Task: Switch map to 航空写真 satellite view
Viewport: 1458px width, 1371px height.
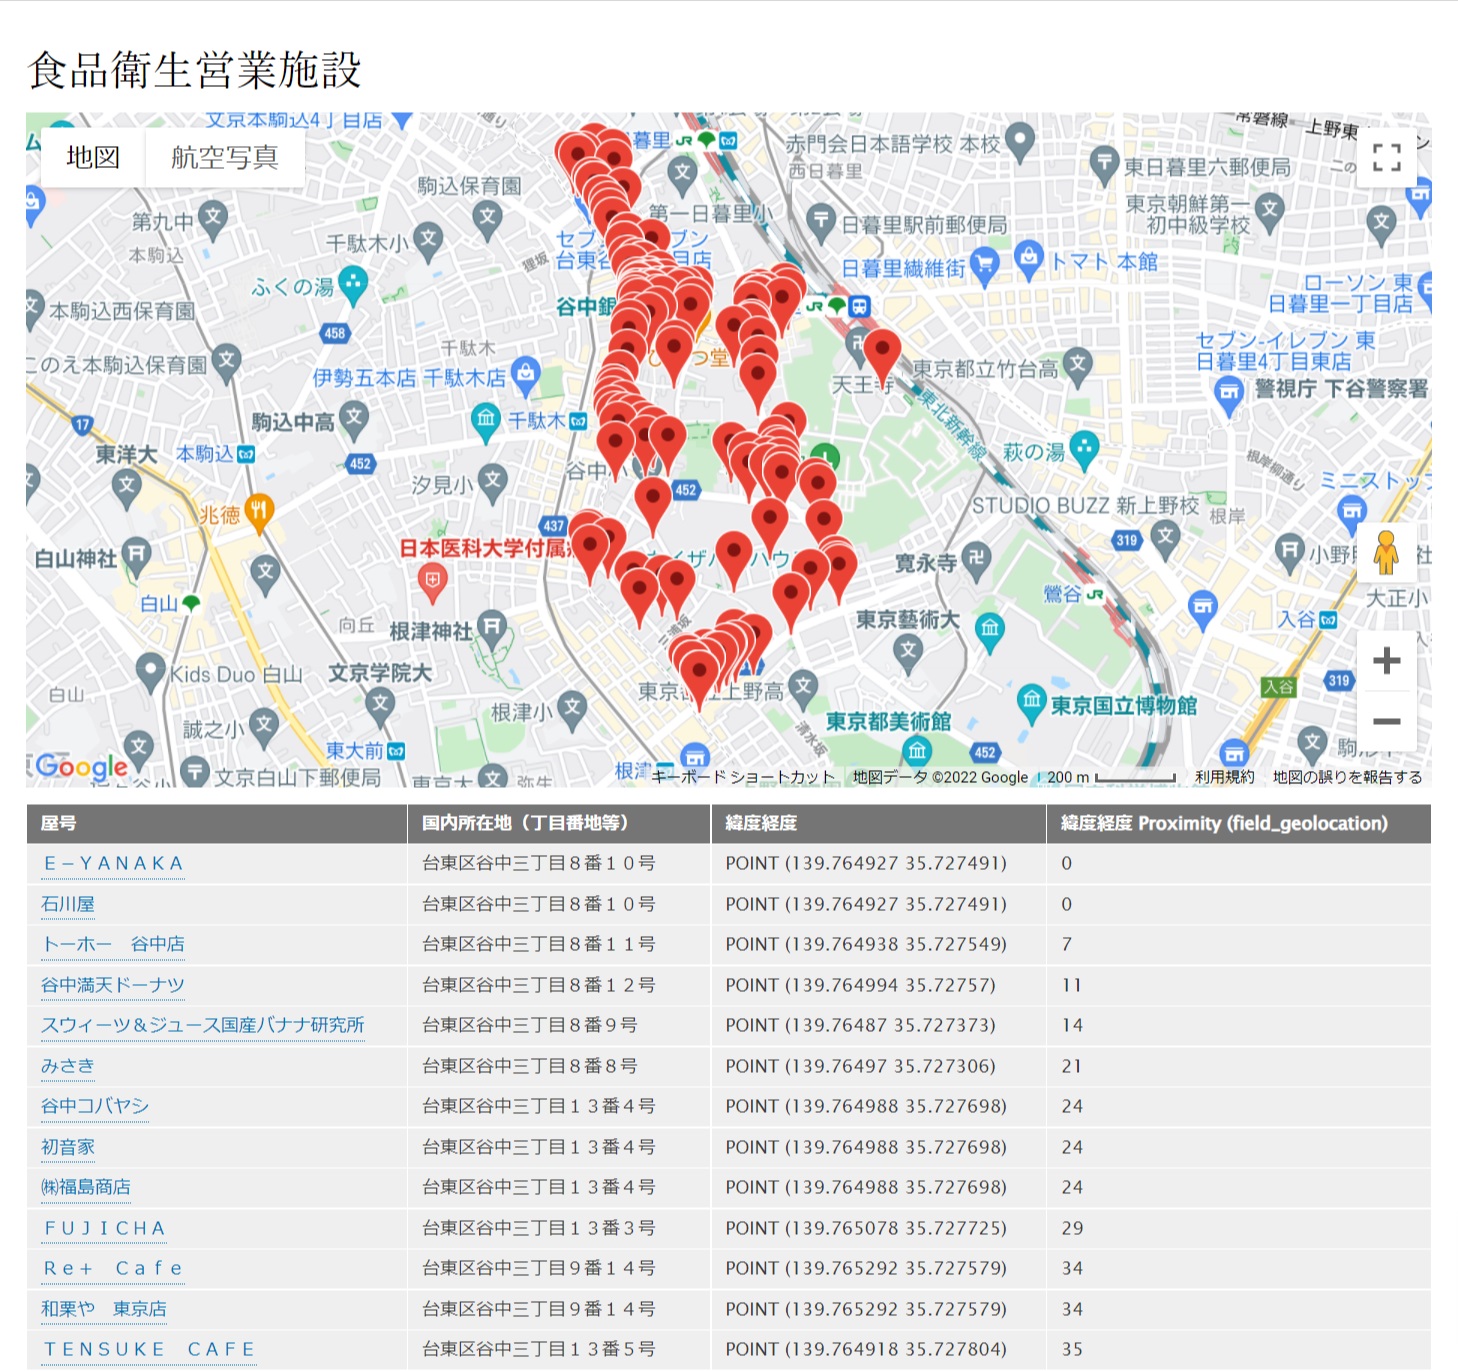Action: pos(225,157)
